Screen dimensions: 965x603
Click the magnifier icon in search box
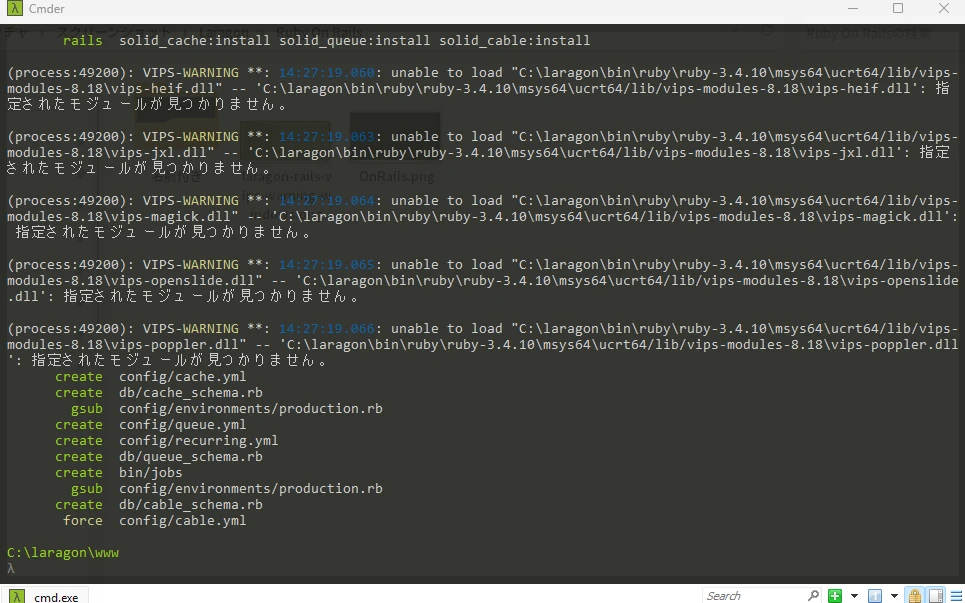[x=813, y=595]
